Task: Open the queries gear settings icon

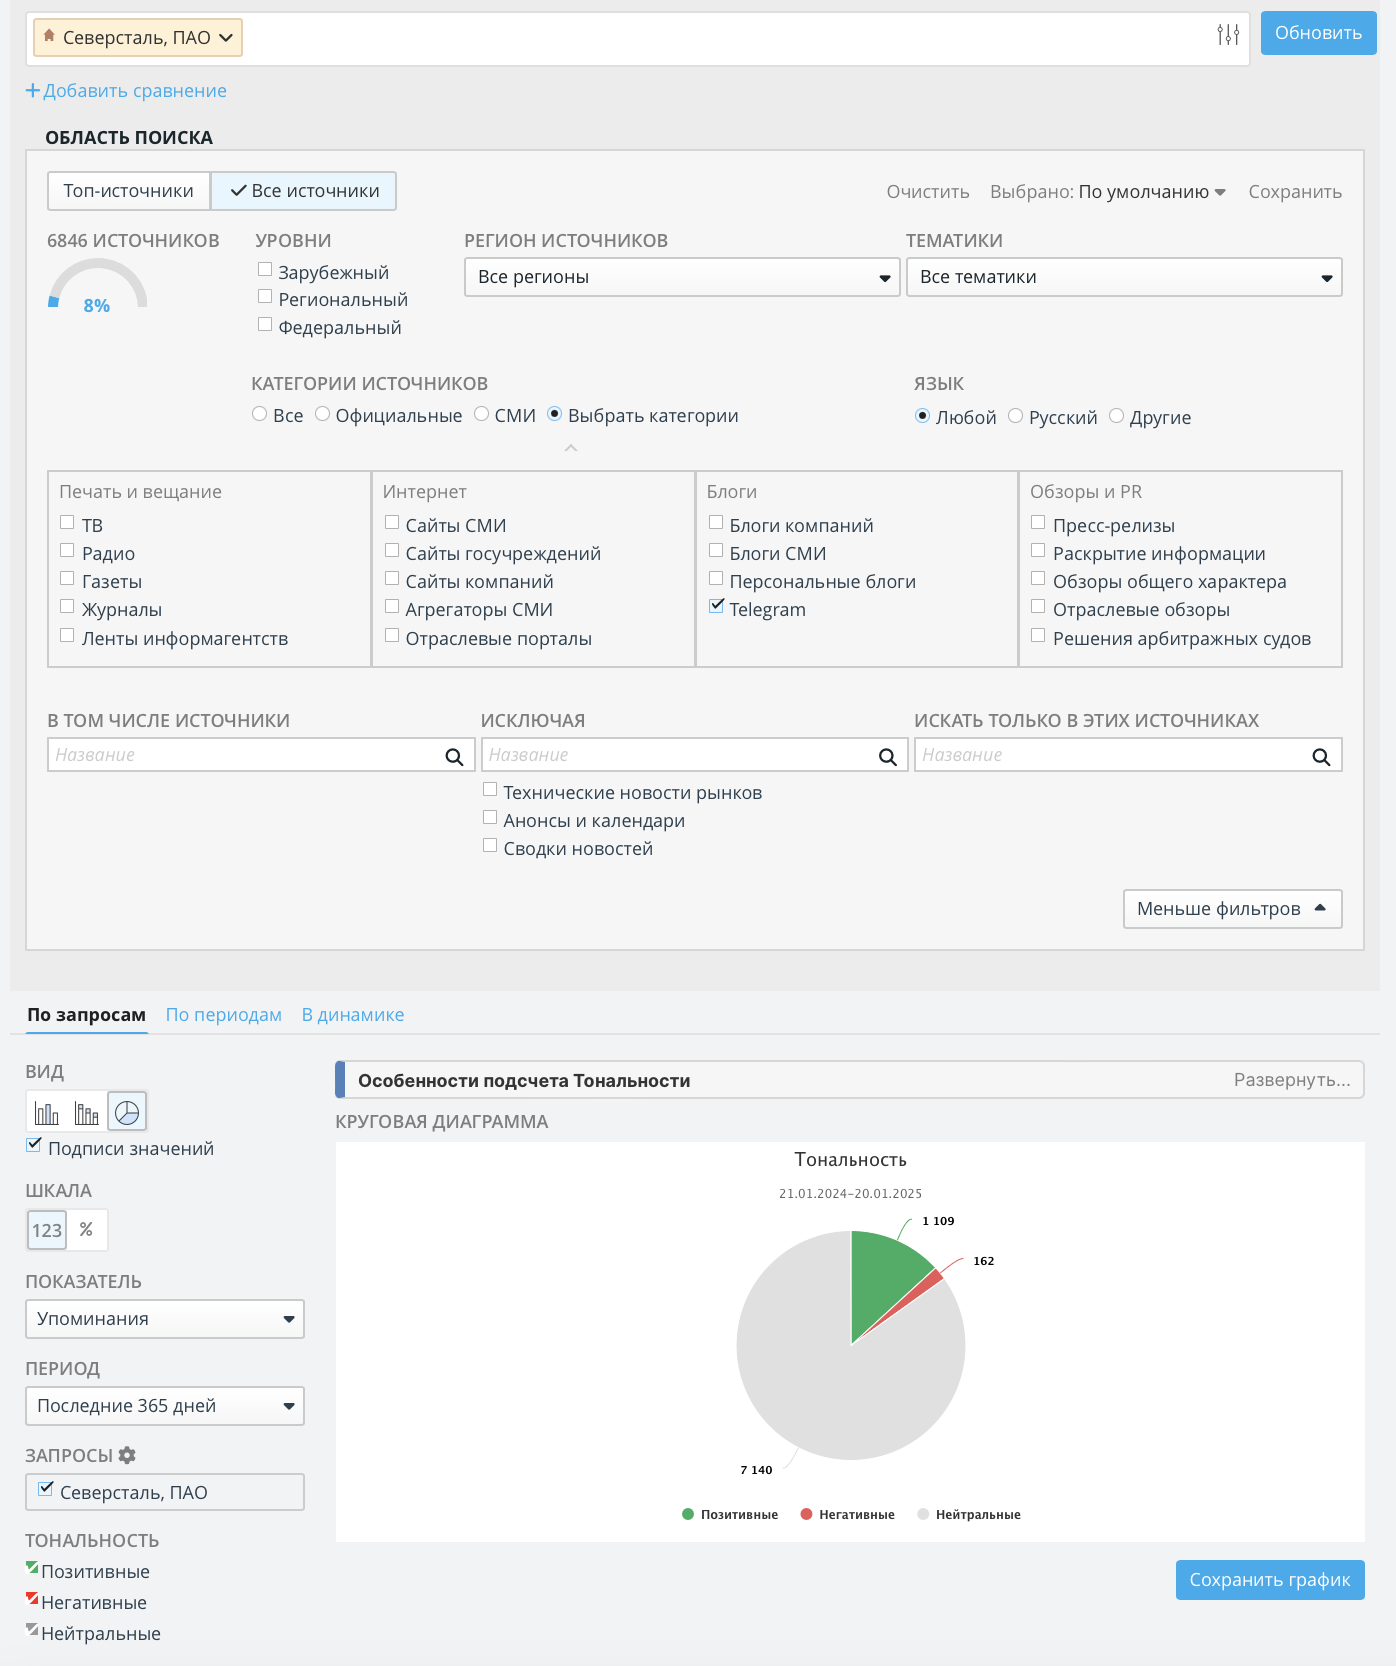Action: [127, 1455]
